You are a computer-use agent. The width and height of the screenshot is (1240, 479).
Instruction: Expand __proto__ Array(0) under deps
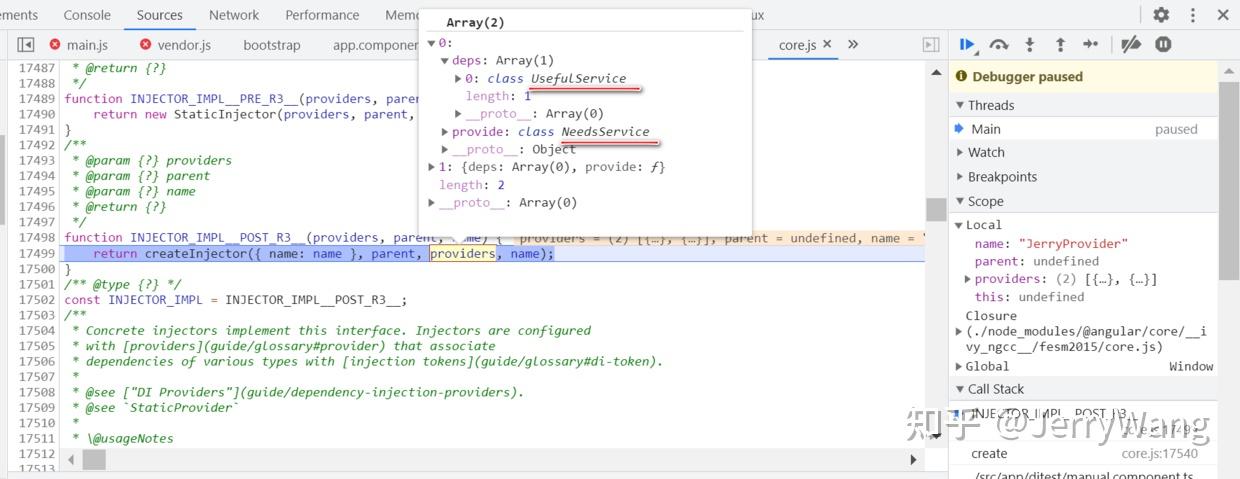(459, 114)
